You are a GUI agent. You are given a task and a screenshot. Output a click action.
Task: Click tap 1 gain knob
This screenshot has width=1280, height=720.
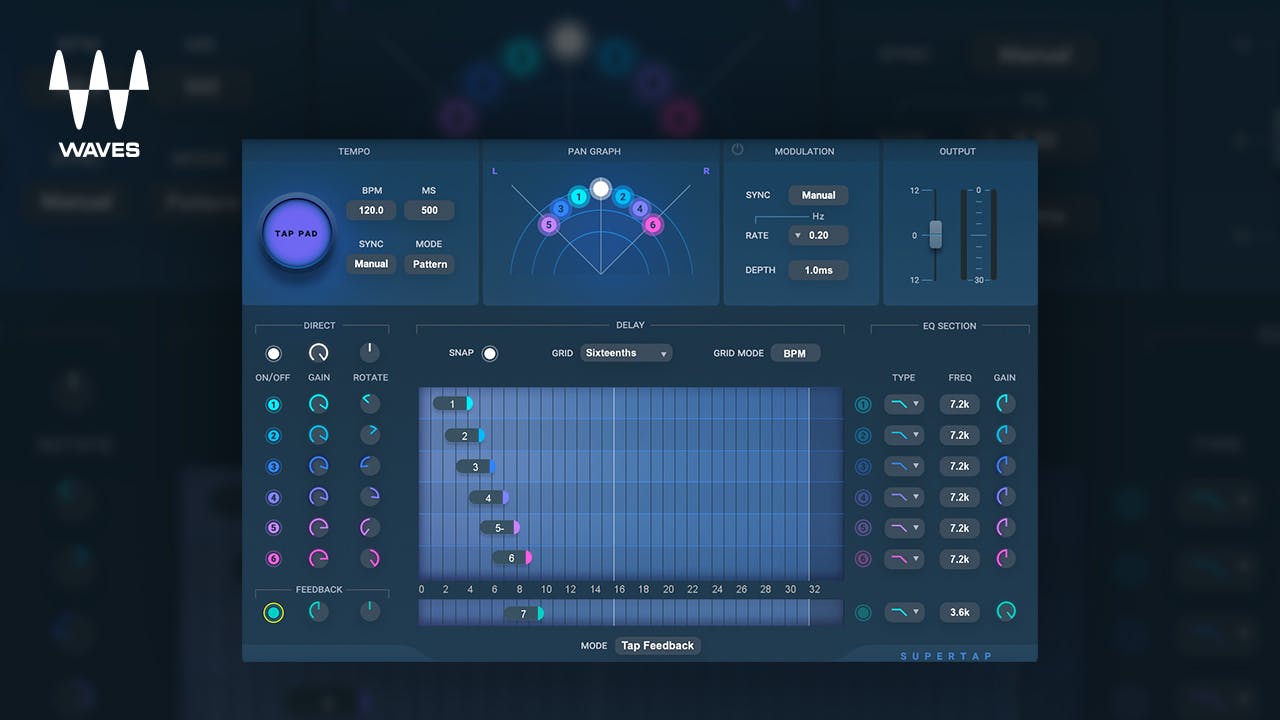point(319,404)
